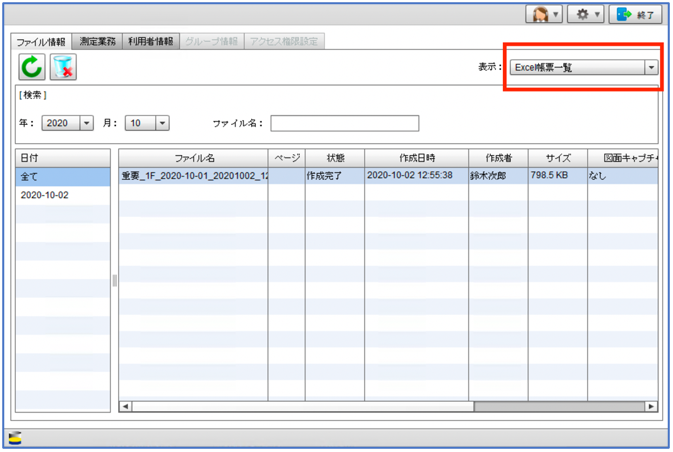Click the ファイル名 search input field
Viewport: 673px width, 452px height.
[x=344, y=124]
